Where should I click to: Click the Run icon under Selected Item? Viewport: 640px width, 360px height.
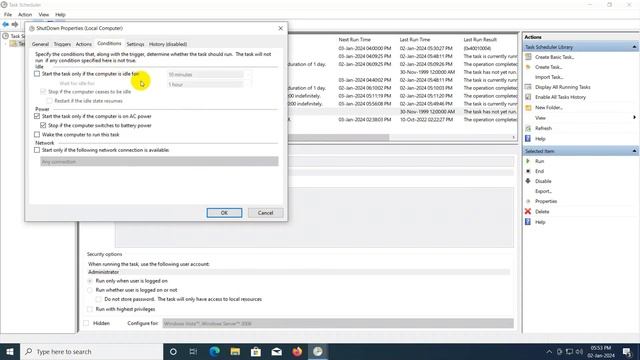528,161
